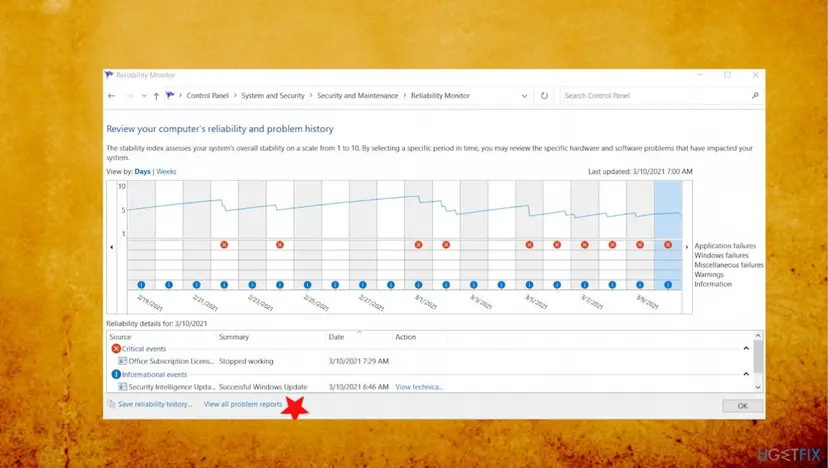Expand the chevron after System and Security
The image size is (828, 468).
pyautogui.click(x=310, y=96)
